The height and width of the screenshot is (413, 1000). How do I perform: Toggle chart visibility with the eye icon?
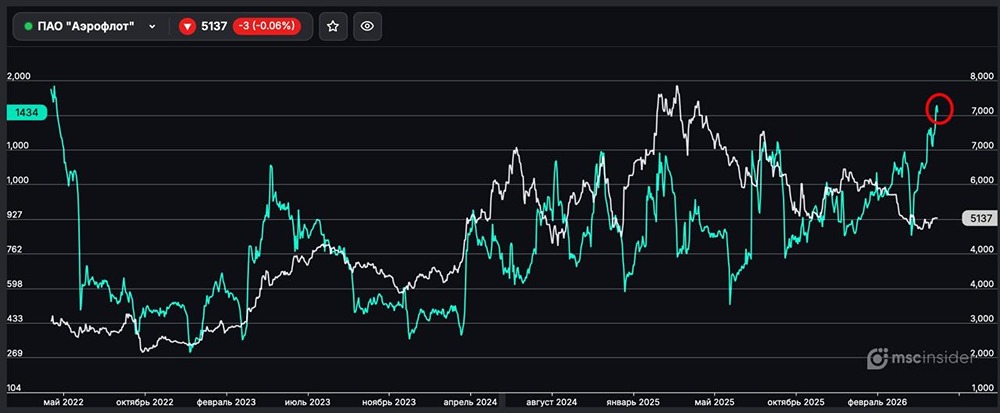[367, 26]
